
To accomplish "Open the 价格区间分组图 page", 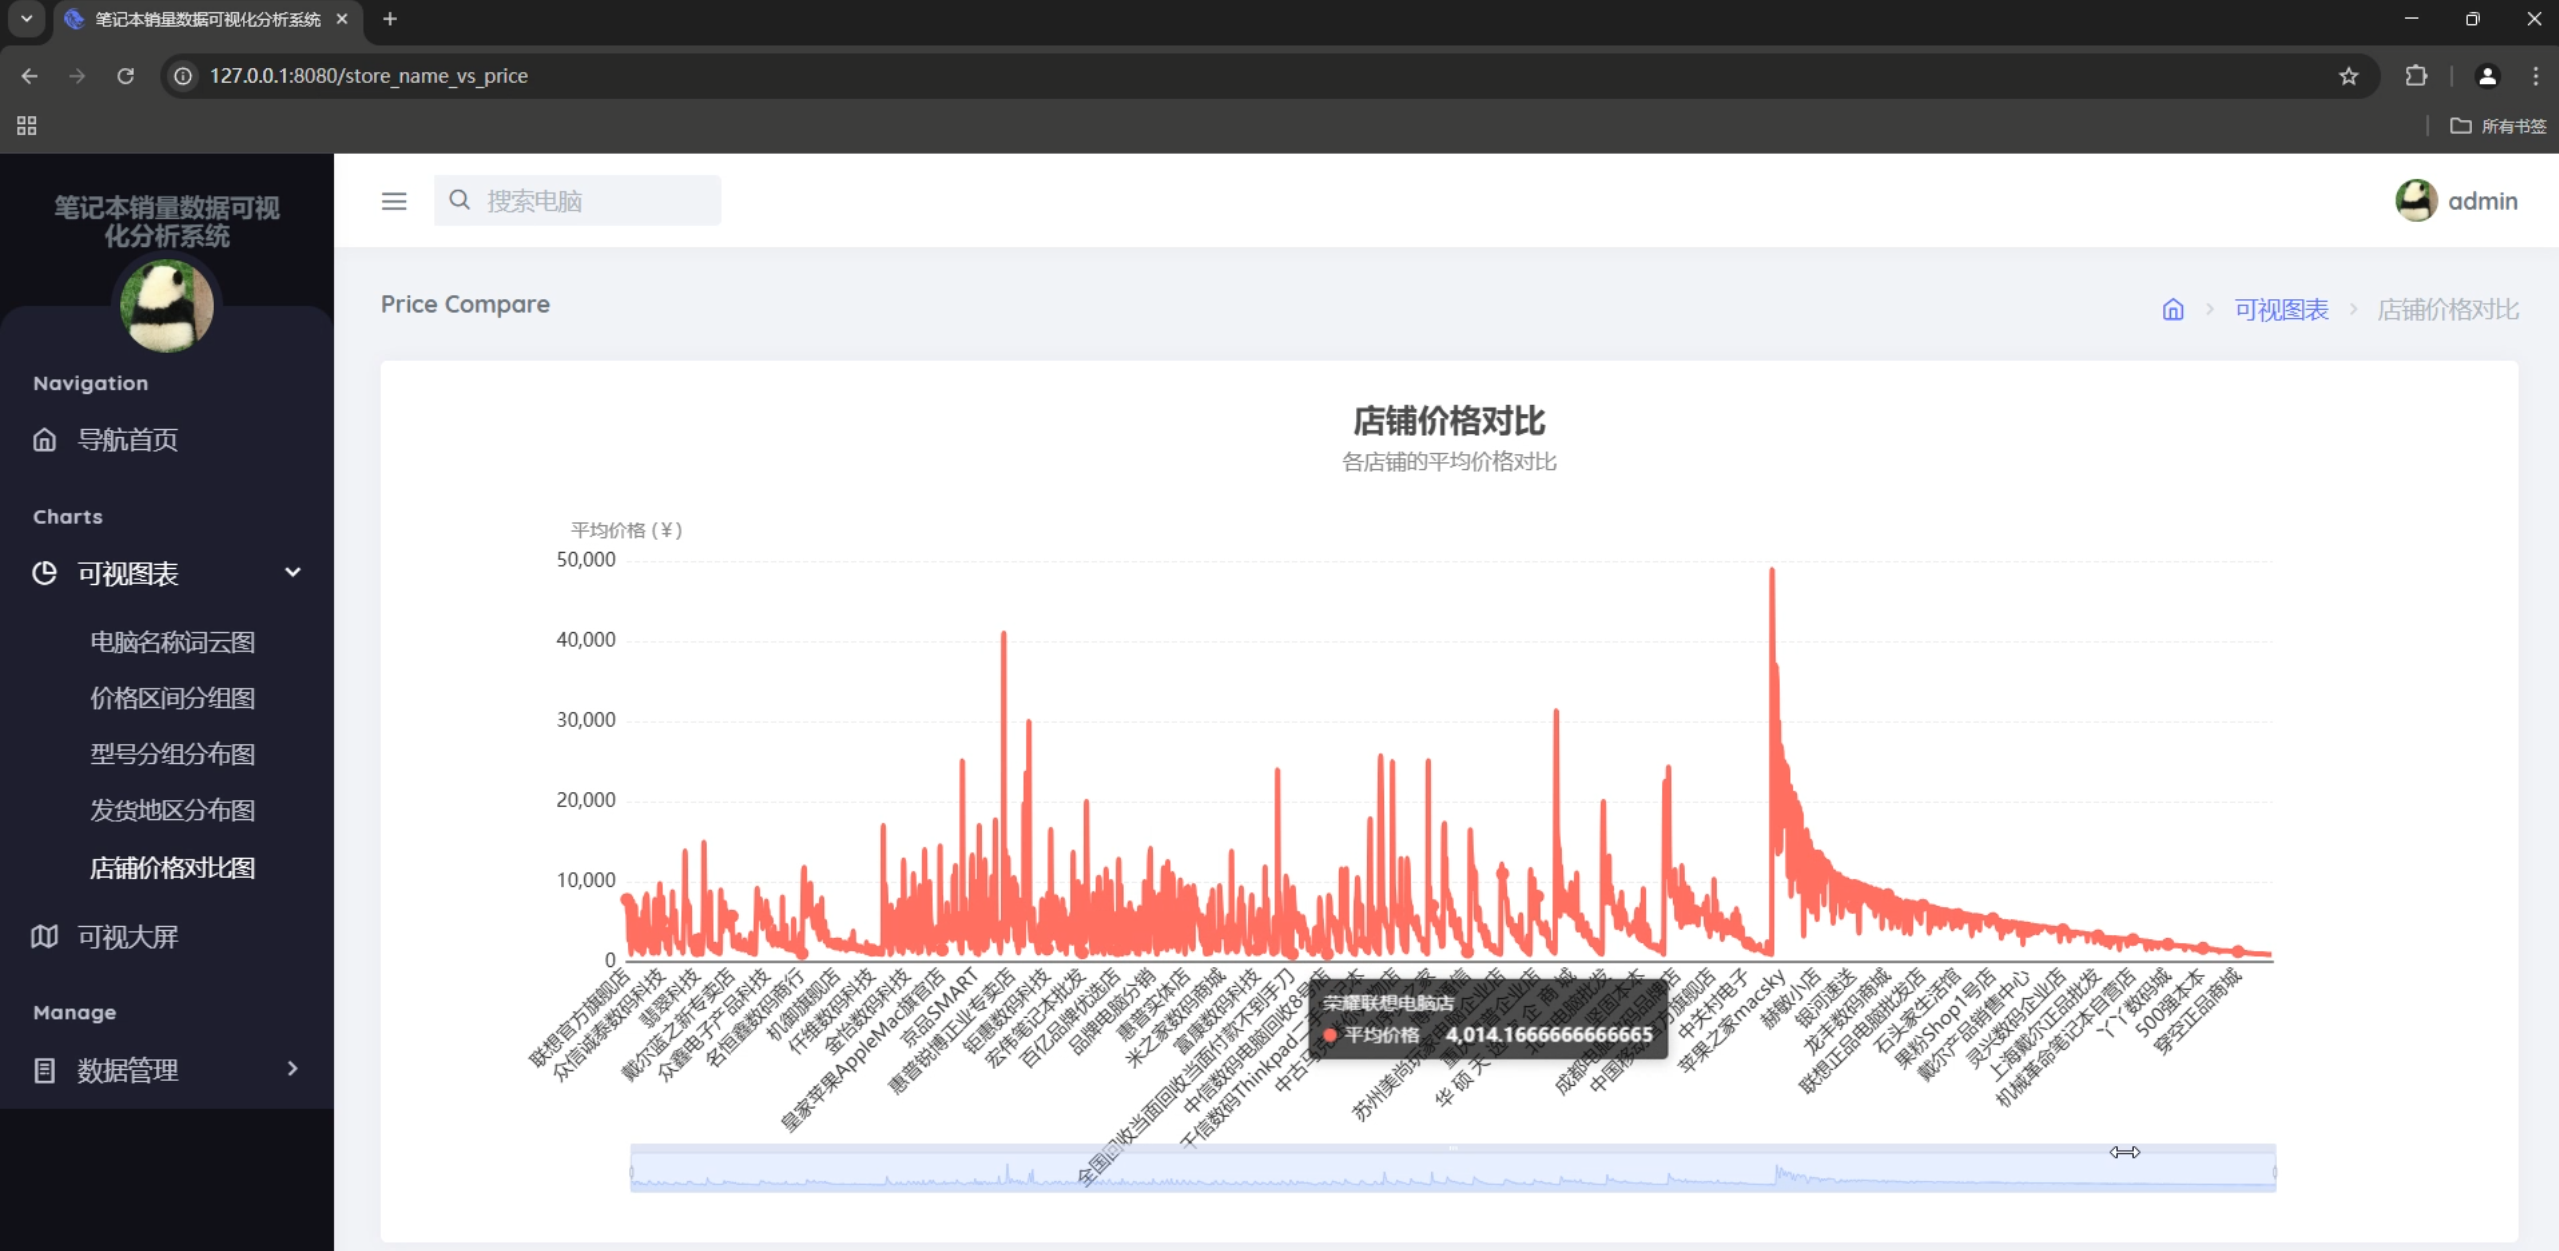I will click(x=172, y=698).
